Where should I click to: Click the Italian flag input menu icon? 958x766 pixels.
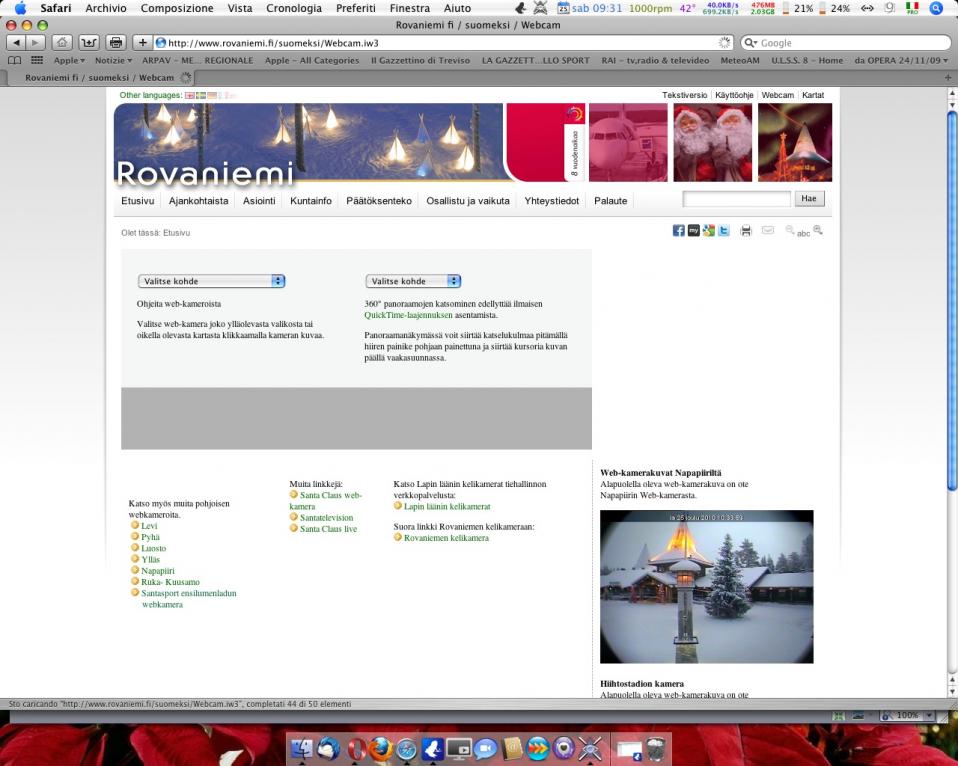(912, 8)
